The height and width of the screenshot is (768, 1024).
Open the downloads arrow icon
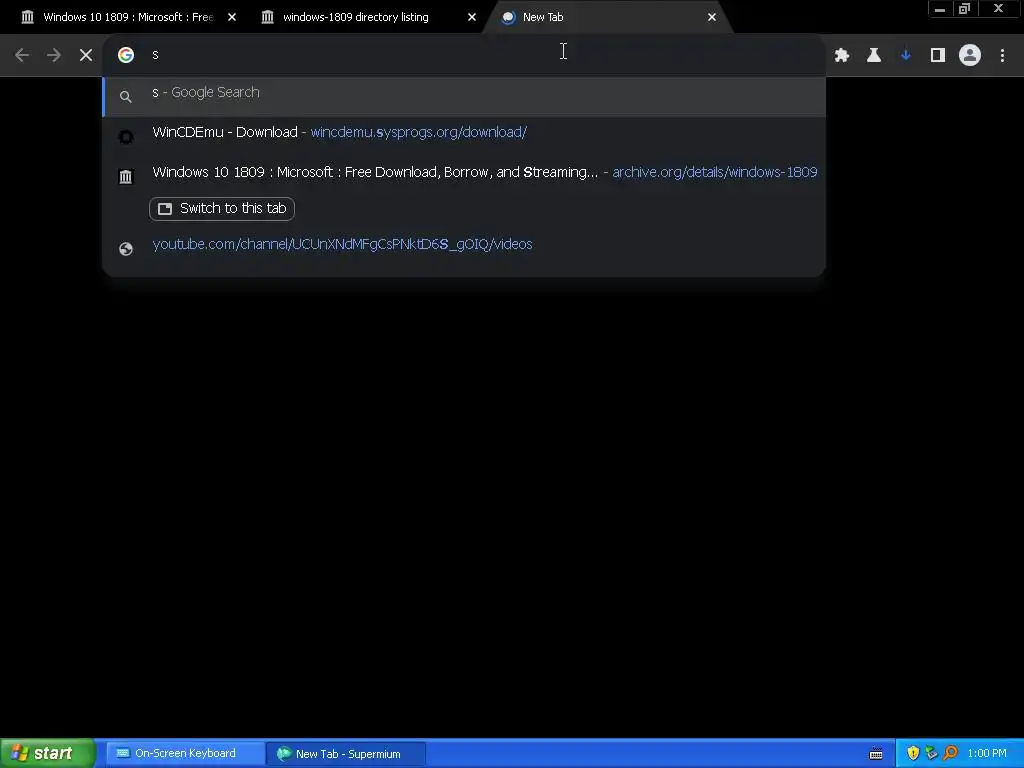click(x=906, y=56)
